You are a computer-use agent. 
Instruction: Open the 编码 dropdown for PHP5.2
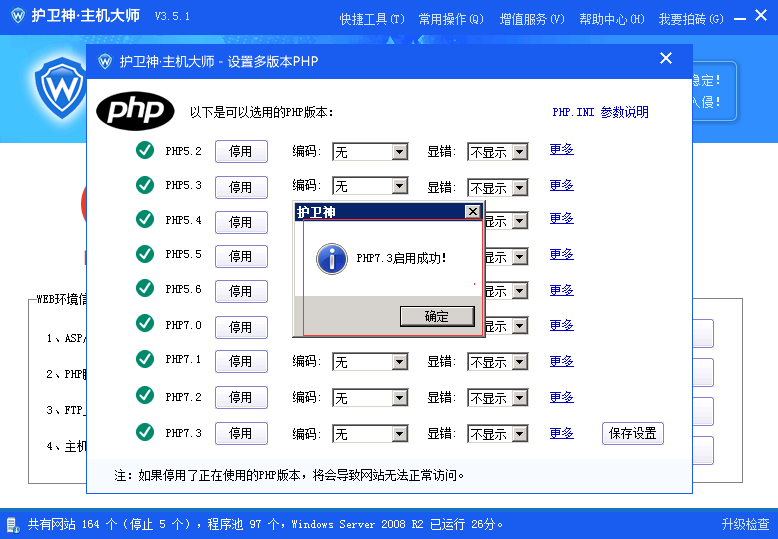pyautogui.click(x=399, y=152)
